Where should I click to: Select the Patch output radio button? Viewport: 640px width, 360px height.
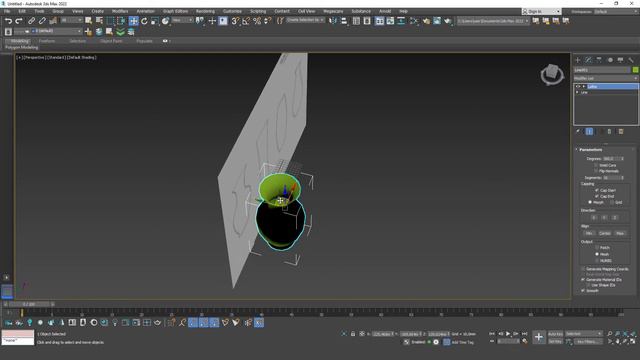(597, 248)
